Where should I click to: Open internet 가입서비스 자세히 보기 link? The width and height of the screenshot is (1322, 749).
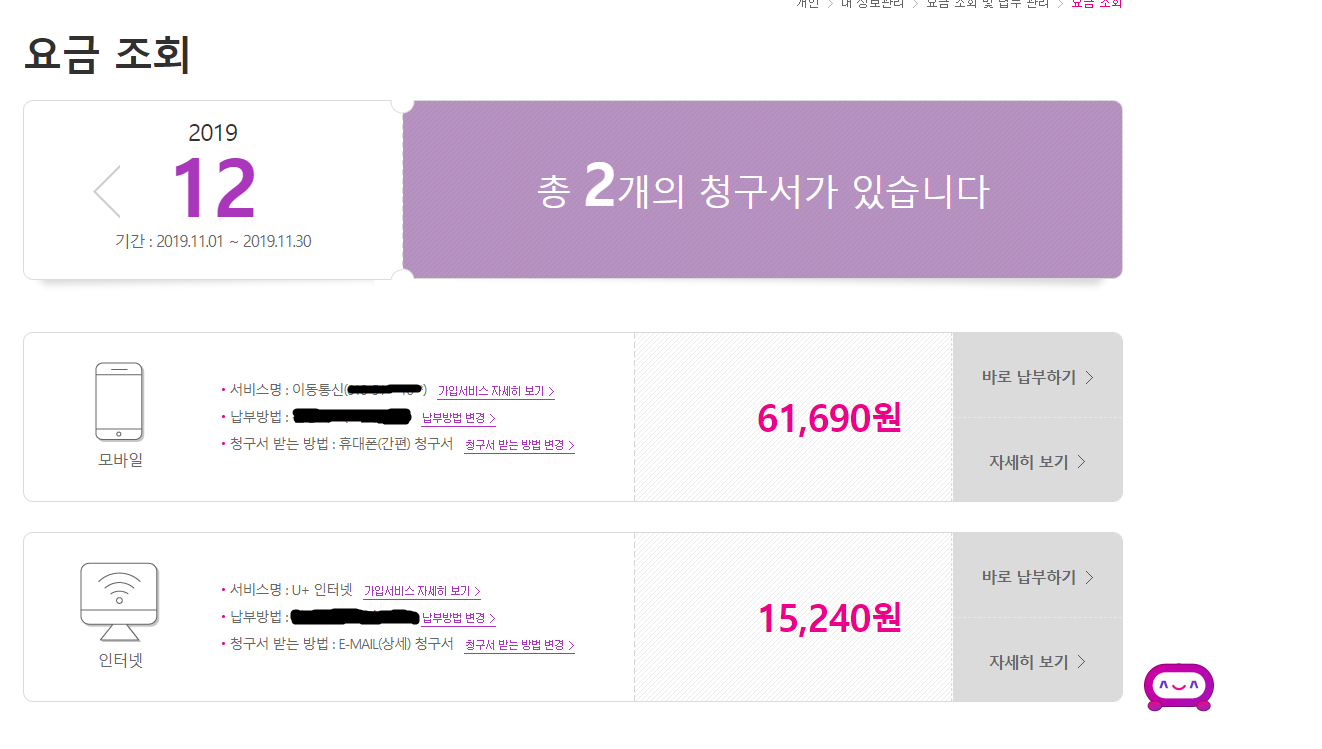point(422,591)
